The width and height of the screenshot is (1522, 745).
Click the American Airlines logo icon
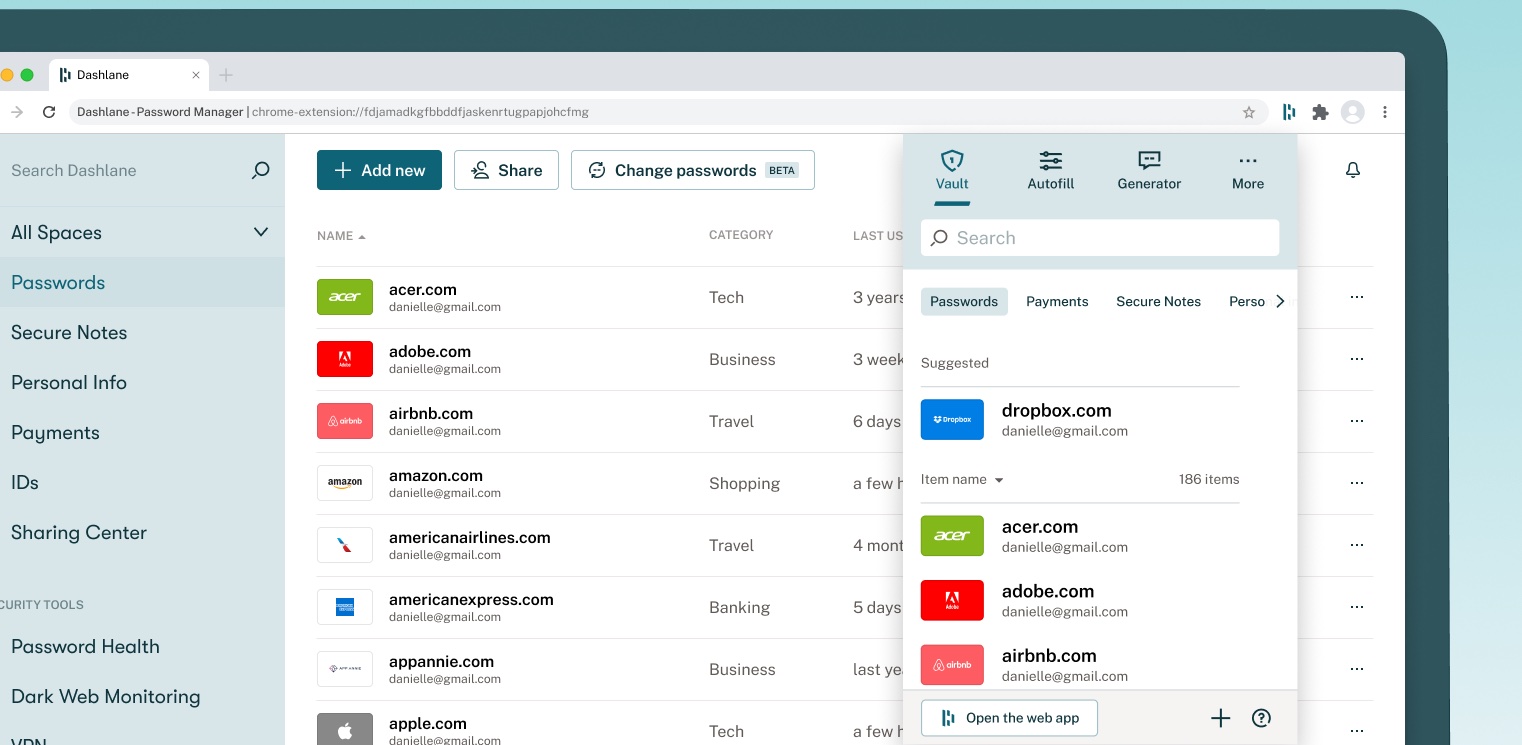[345, 545]
